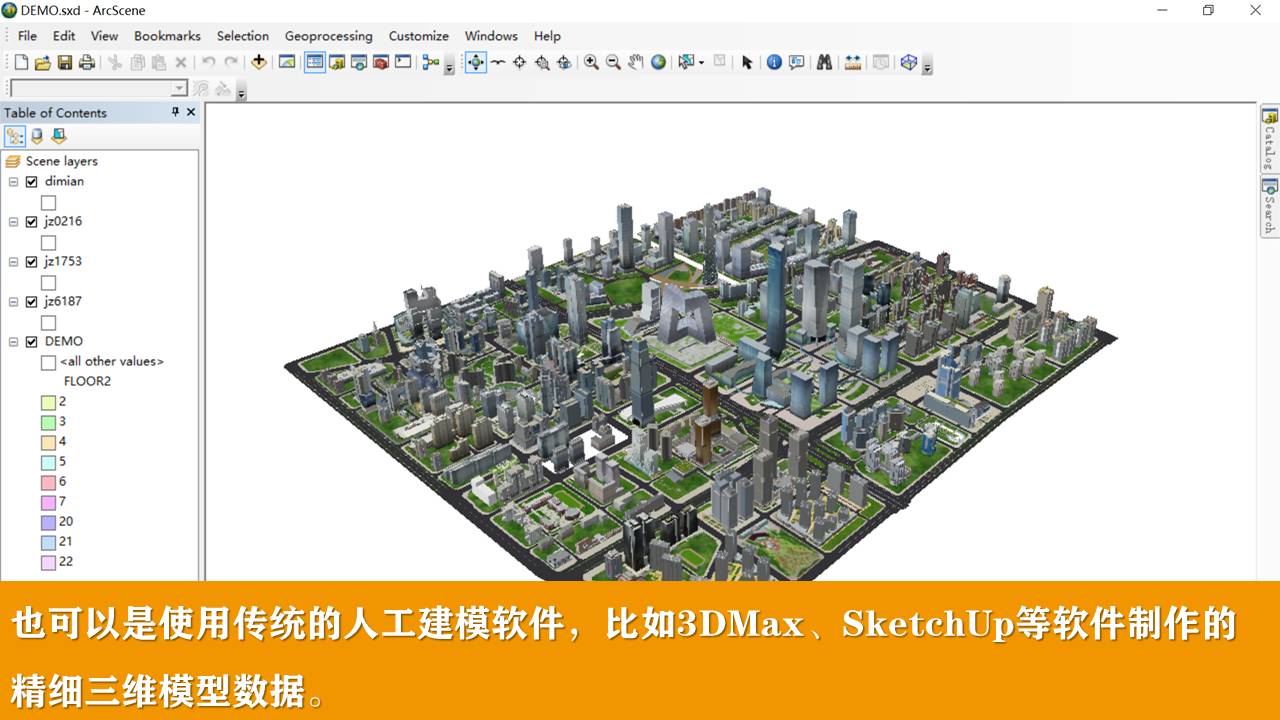The height and width of the screenshot is (720, 1280).
Task: Activate the Identify tool
Action: (x=774, y=62)
